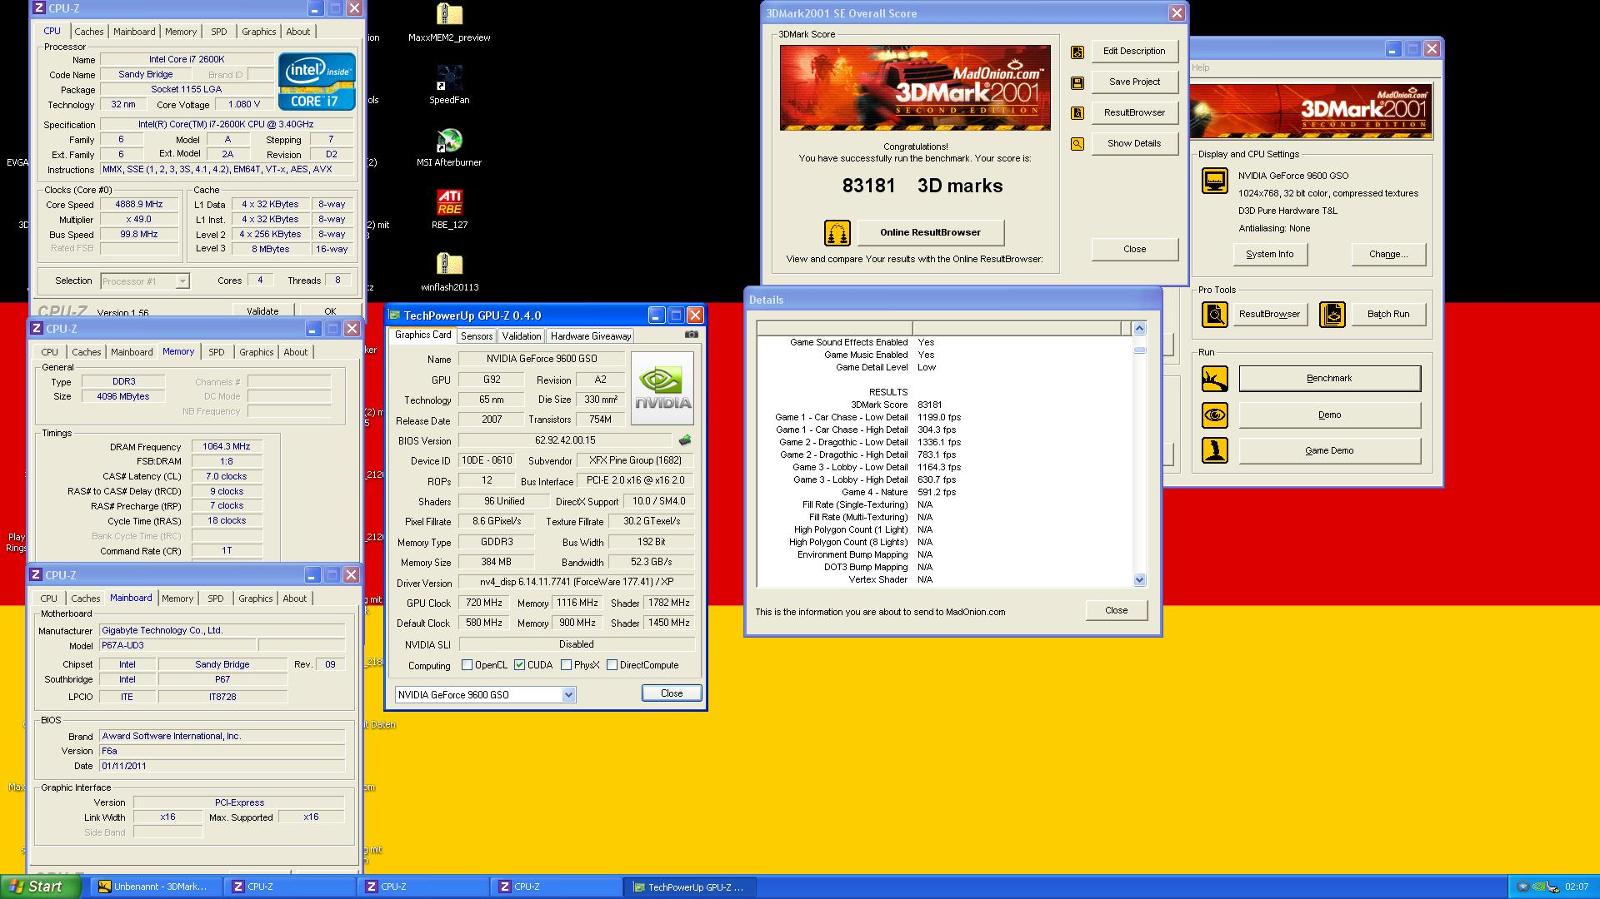
Task: Click the NVIDIA logo in GPU-Z
Action: [662, 389]
